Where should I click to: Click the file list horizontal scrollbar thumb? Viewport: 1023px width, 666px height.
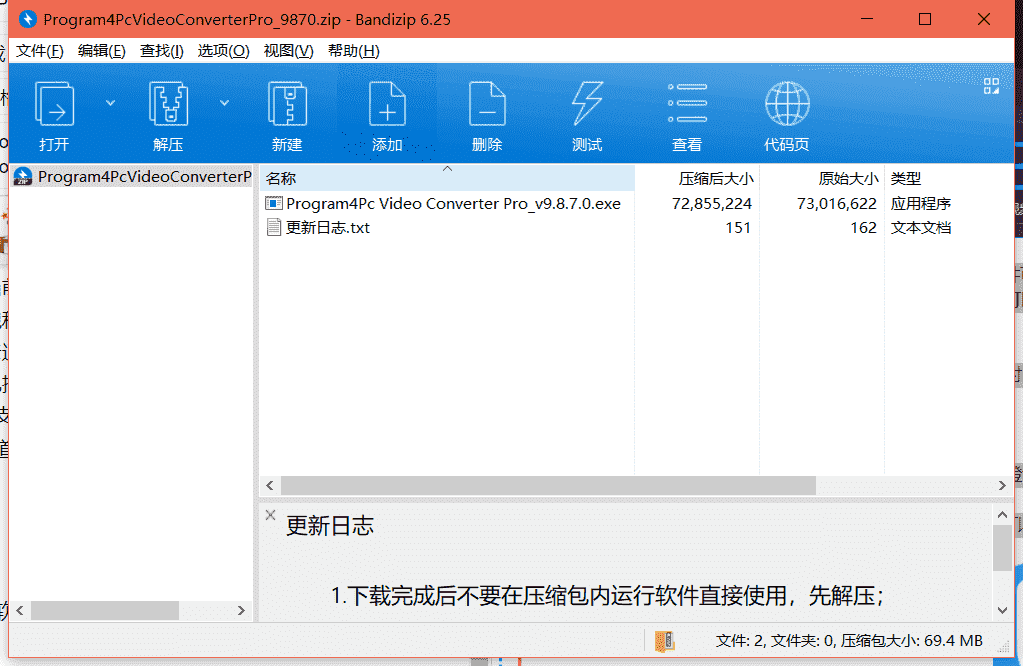(x=548, y=485)
